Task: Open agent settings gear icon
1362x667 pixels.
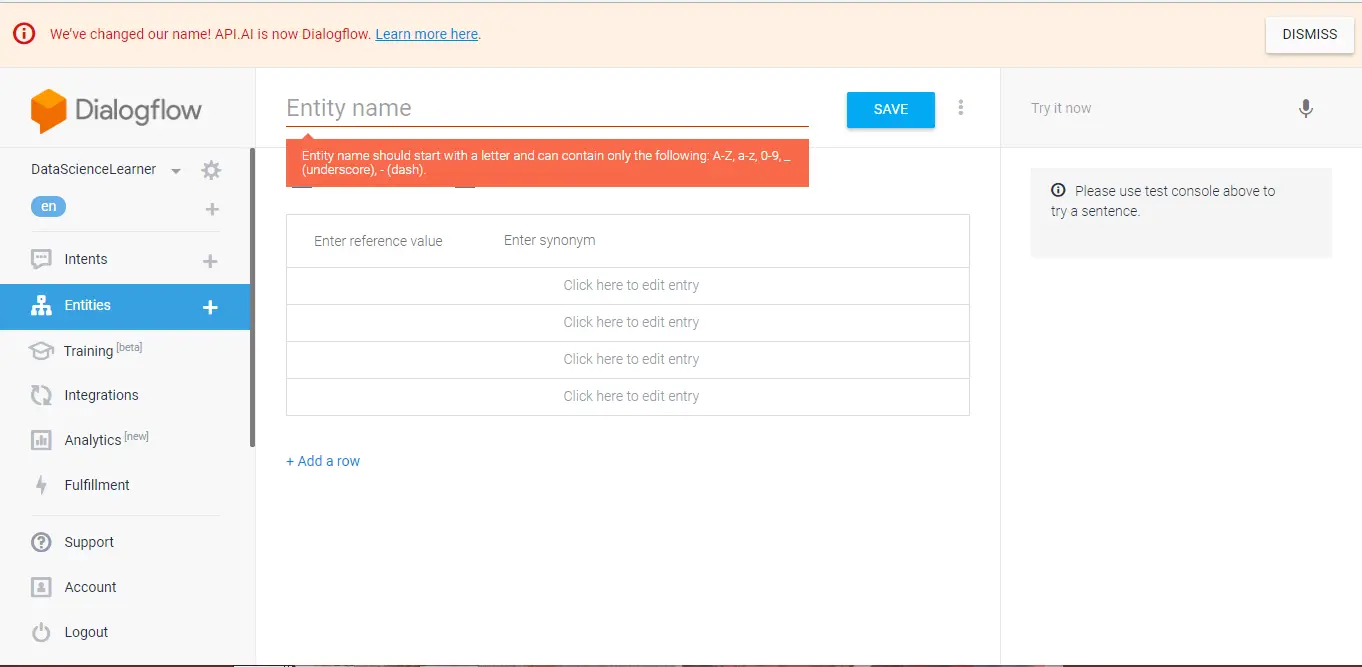Action: point(211,170)
